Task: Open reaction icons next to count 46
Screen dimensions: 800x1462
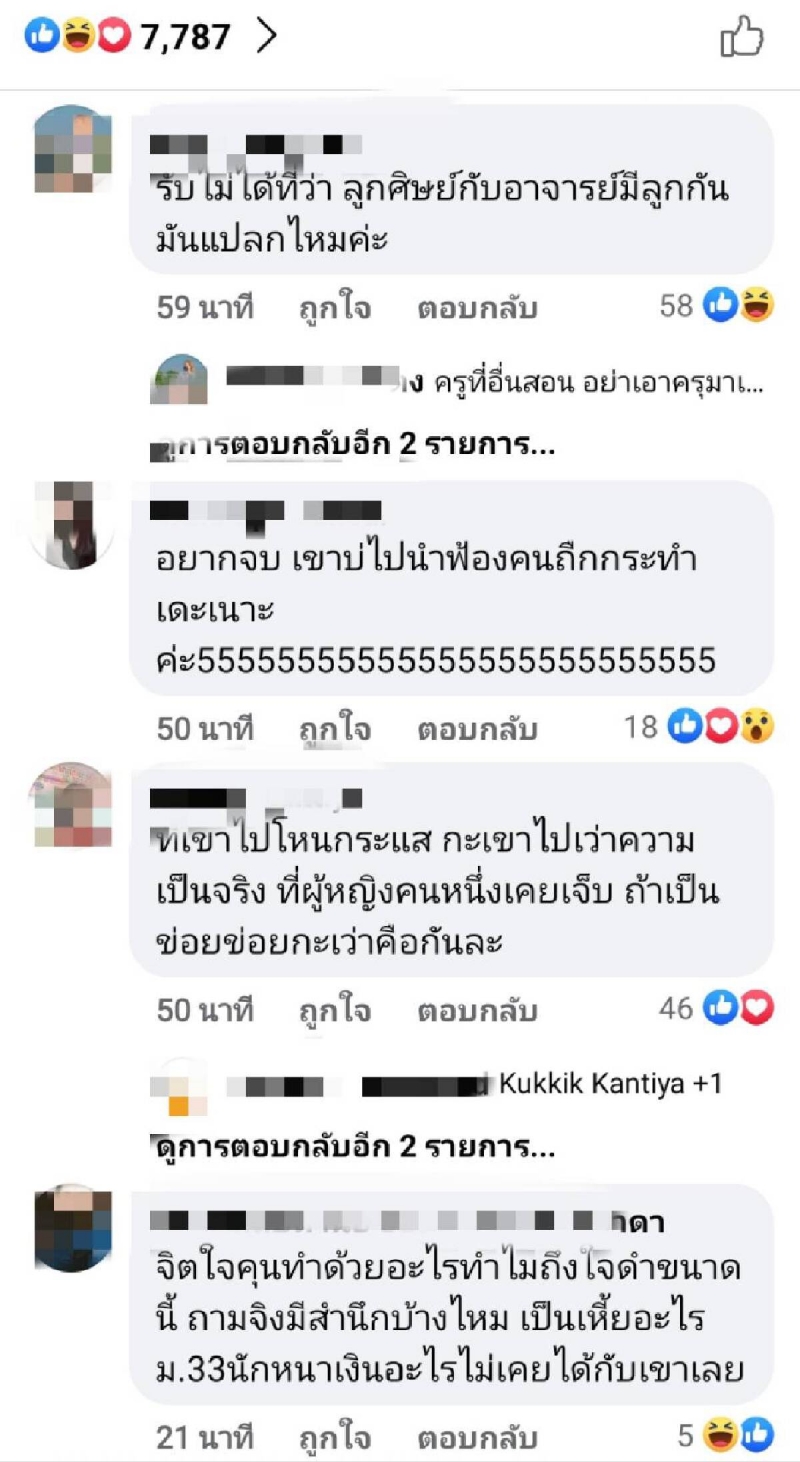Action: 739,1008
